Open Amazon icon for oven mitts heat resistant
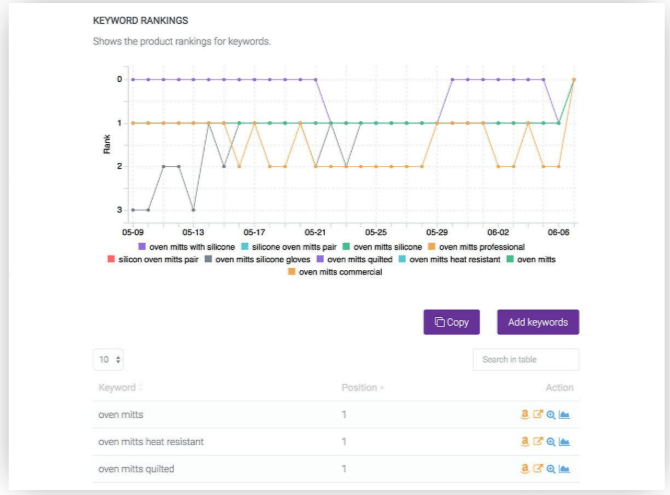This screenshot has width=670, height=495. (525, 441)
